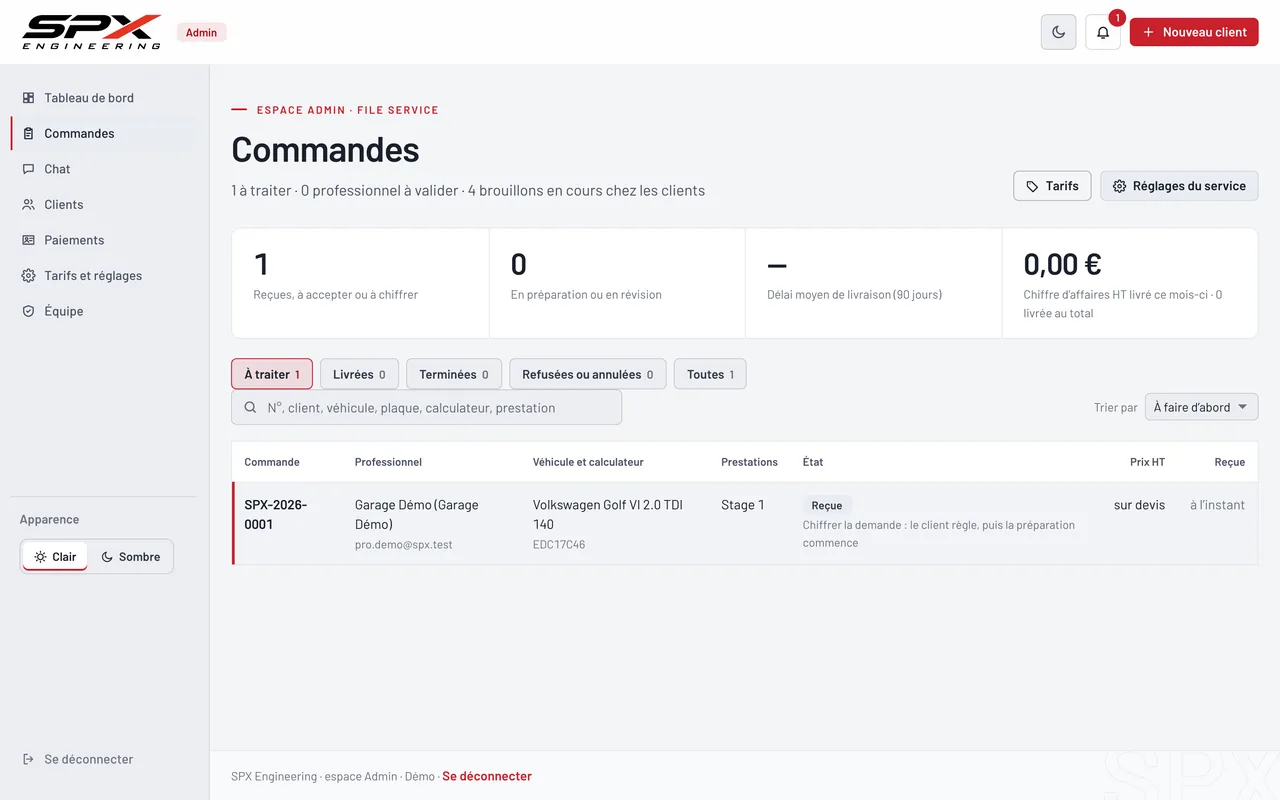Open the Chat section

[x=104, y=169]
